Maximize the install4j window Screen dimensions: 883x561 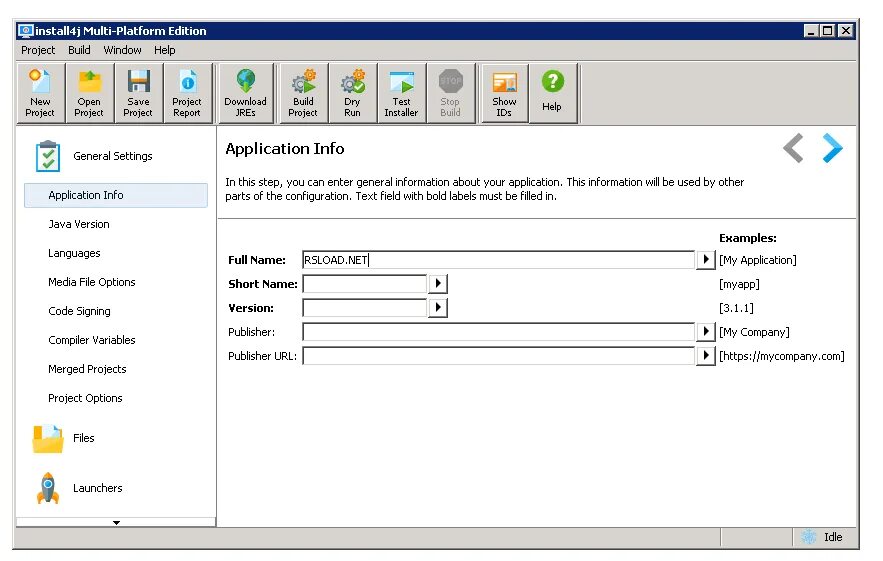click(828, 31)
